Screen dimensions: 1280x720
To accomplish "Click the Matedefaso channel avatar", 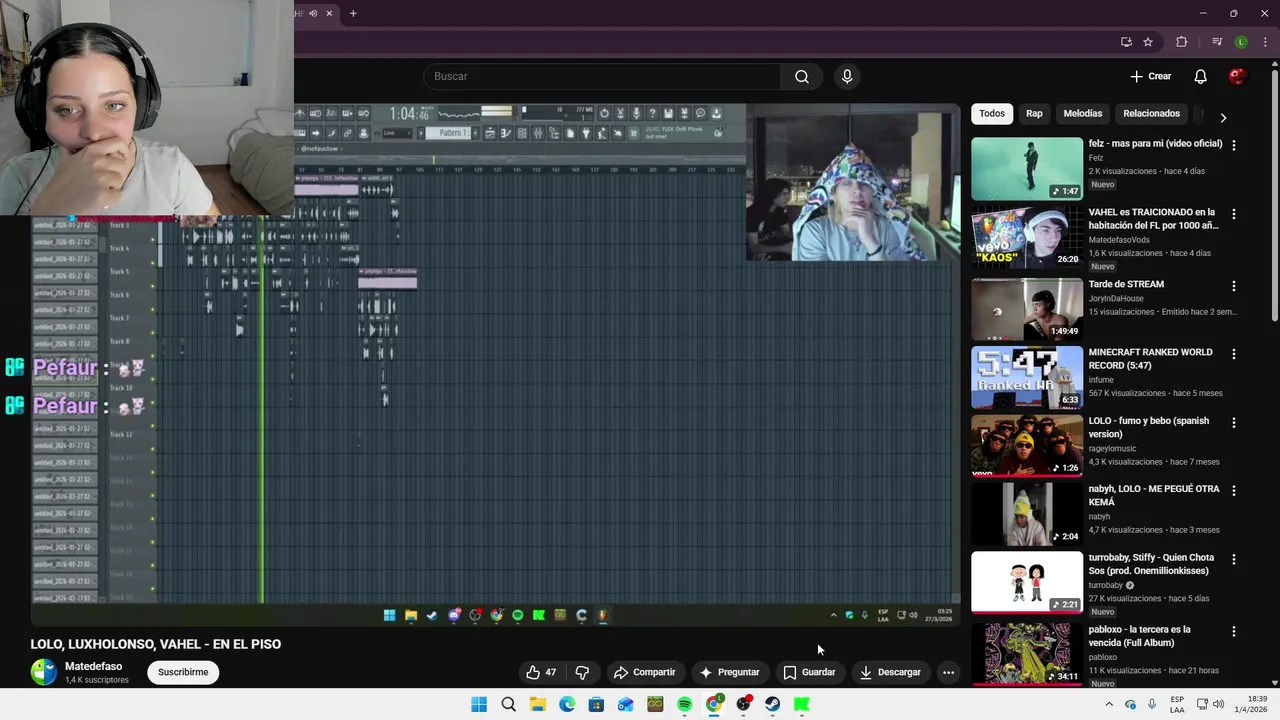I will 44,672.
